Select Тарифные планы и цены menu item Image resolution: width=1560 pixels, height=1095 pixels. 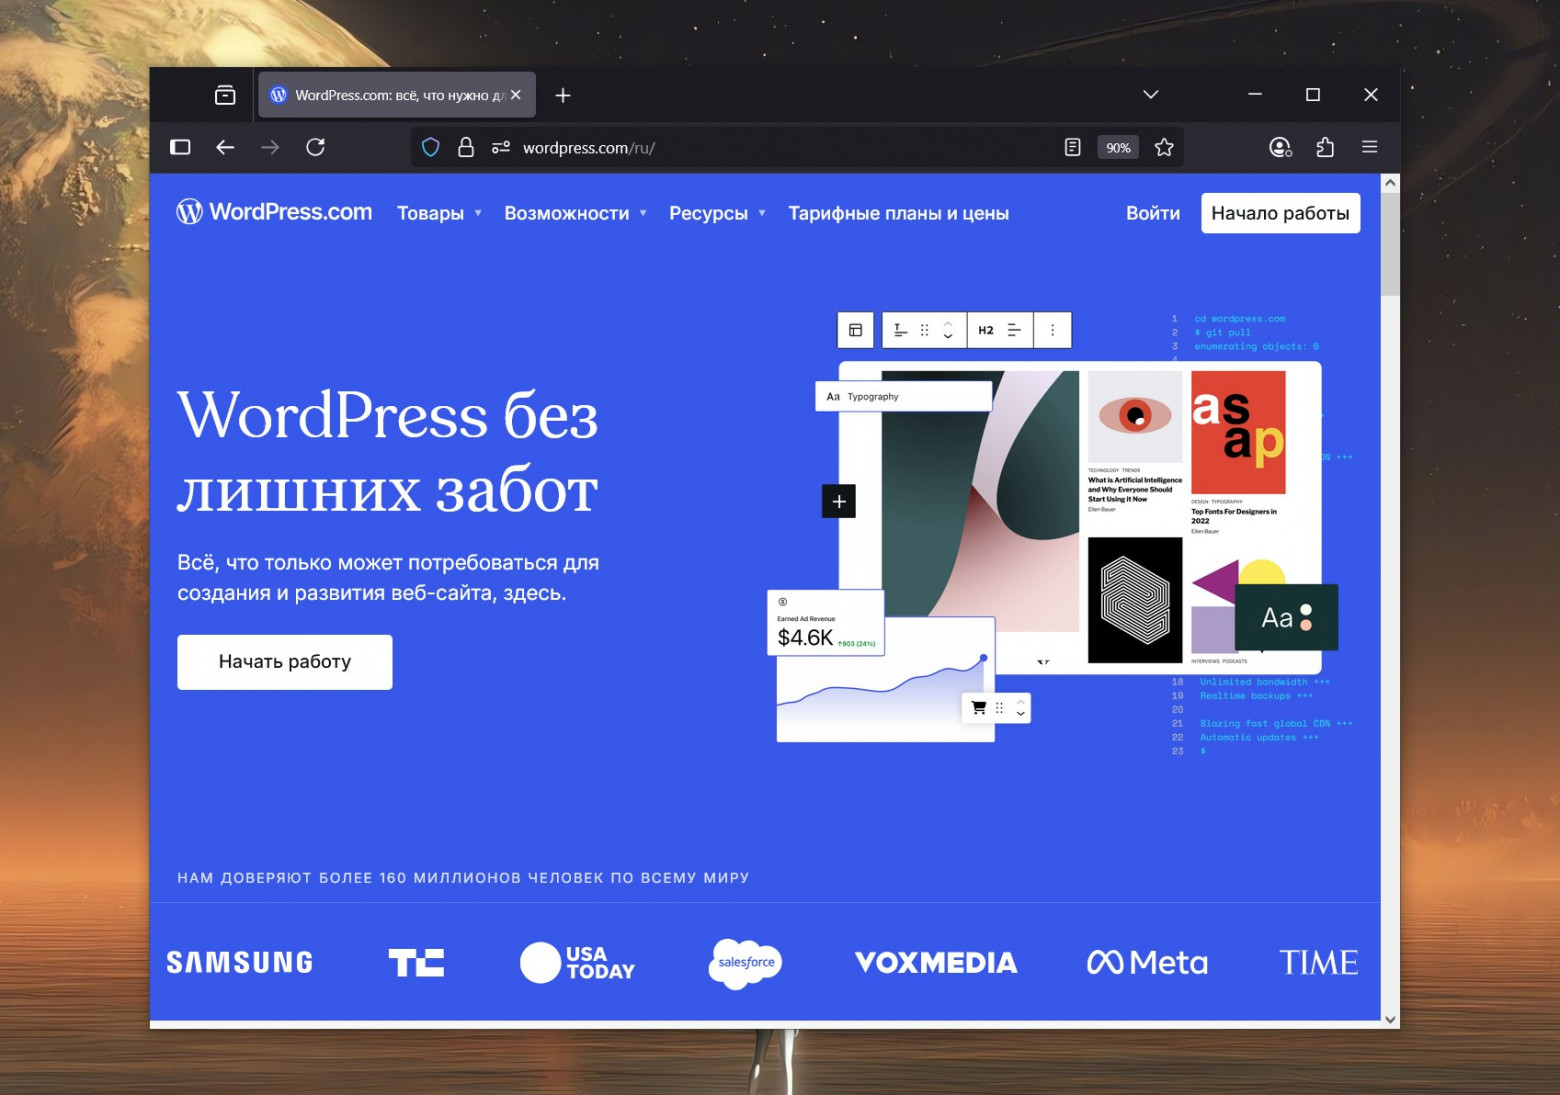(x=898, y=213)
